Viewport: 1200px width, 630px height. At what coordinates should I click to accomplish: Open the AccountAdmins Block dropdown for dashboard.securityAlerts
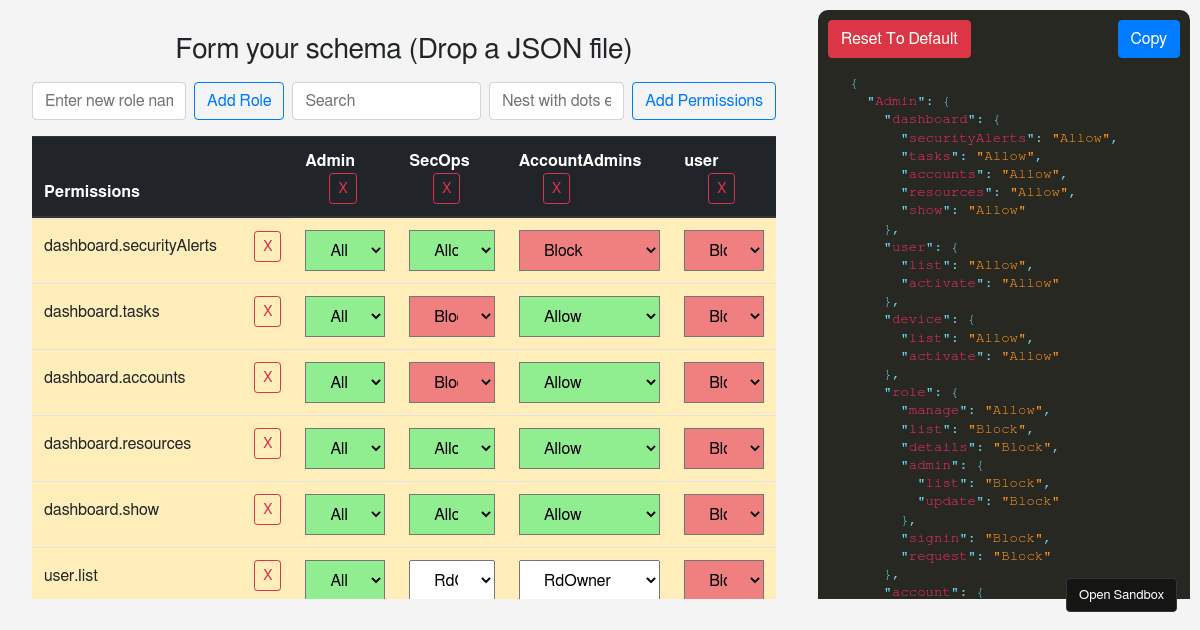(589, 250)
